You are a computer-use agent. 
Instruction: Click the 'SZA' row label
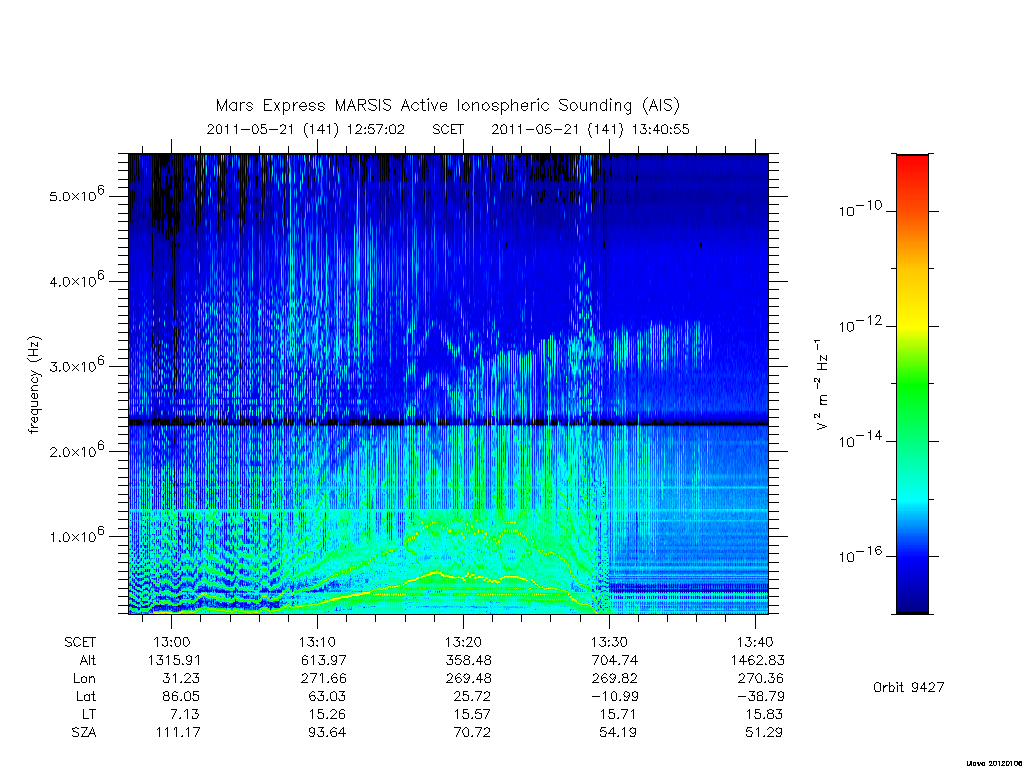coord(84,733)
